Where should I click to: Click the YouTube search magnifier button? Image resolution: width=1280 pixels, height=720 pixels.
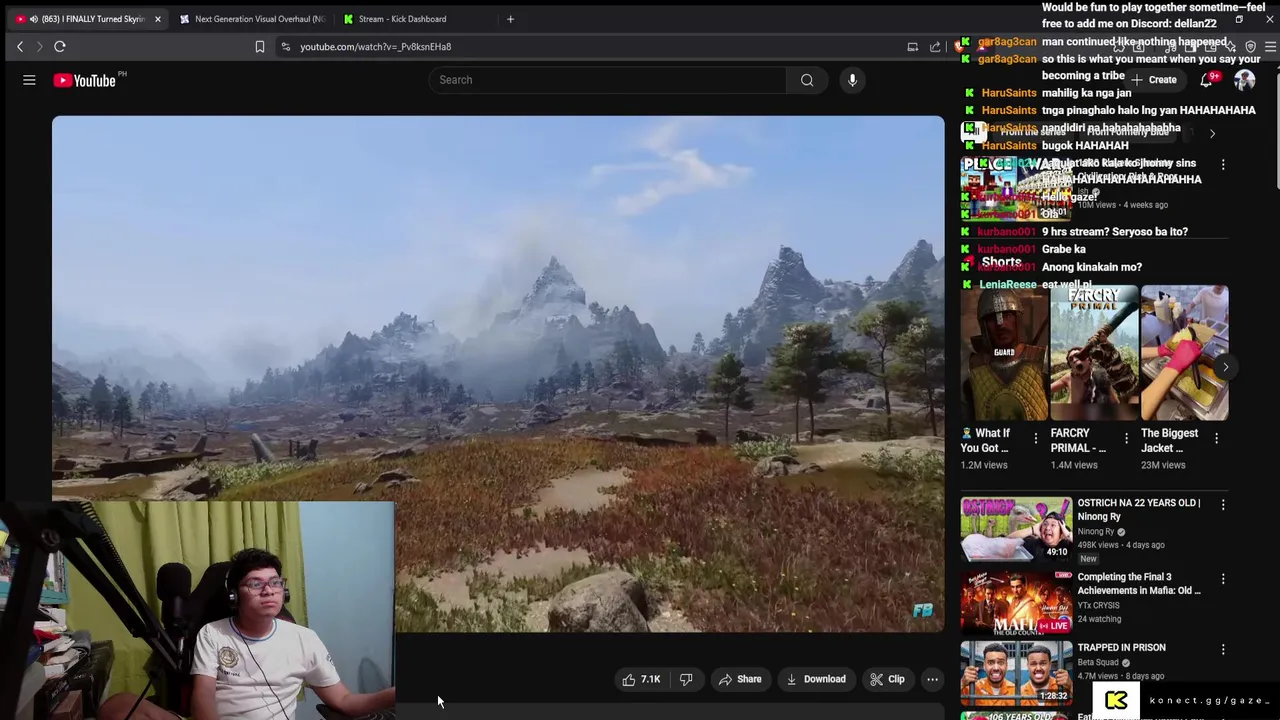[x=807, y=80]
